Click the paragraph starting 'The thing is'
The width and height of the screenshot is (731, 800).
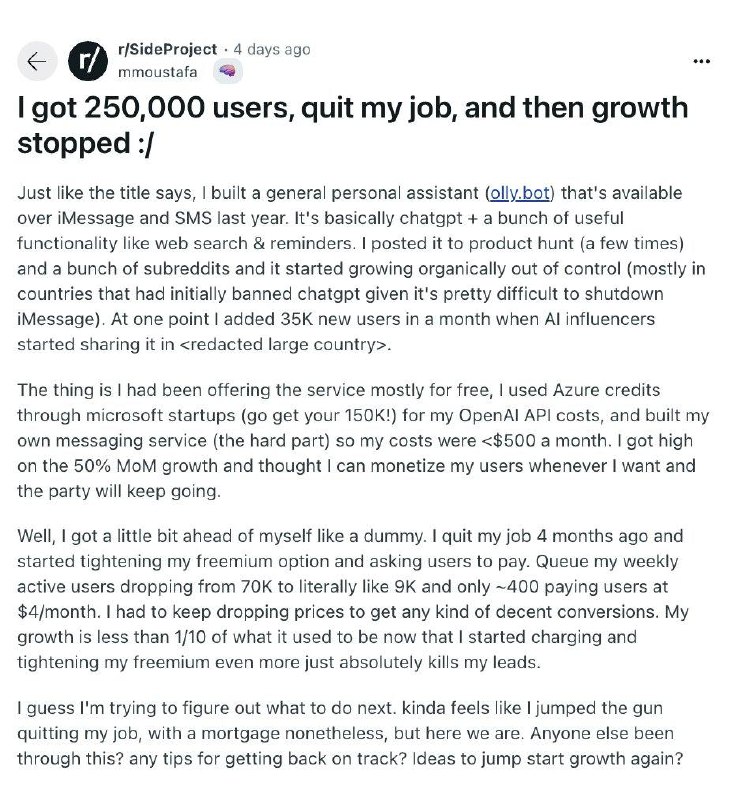[x=350, y=440]
